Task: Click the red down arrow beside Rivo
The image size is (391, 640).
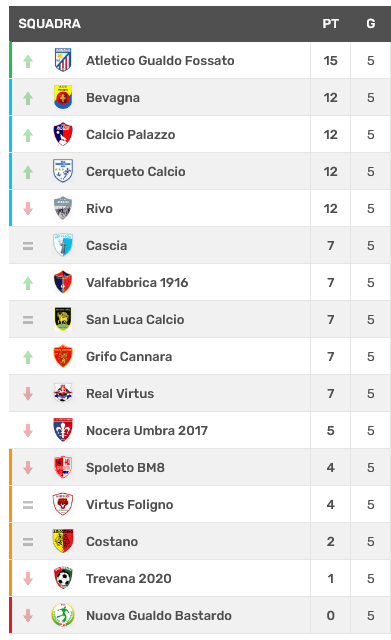Action: coord(28,209)
